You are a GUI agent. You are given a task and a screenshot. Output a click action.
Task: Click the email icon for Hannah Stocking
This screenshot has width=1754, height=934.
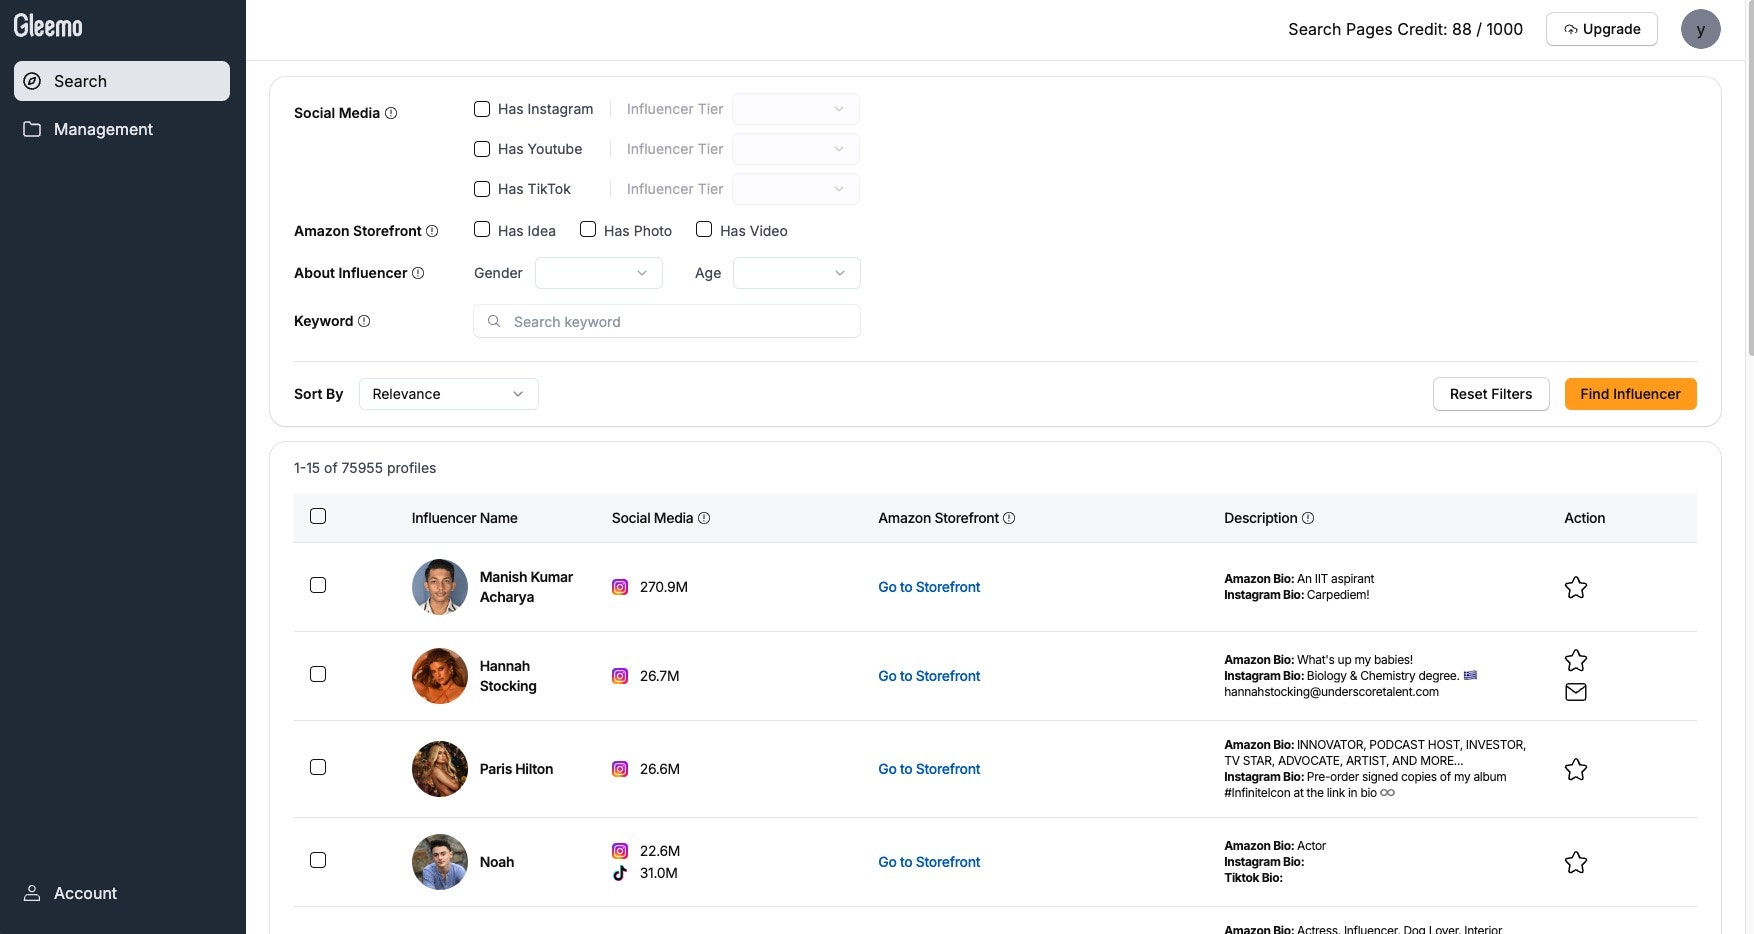click(1576, 692)
